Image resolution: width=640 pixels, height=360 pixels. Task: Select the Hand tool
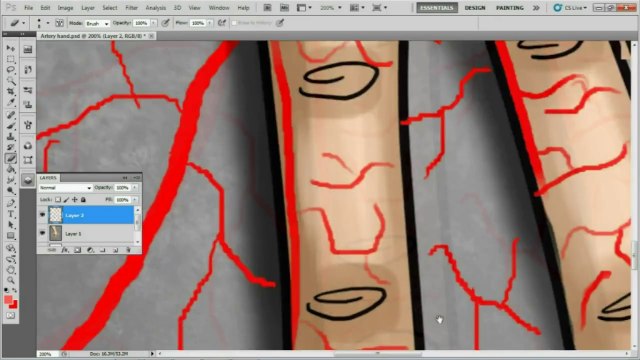coord(11,269)
